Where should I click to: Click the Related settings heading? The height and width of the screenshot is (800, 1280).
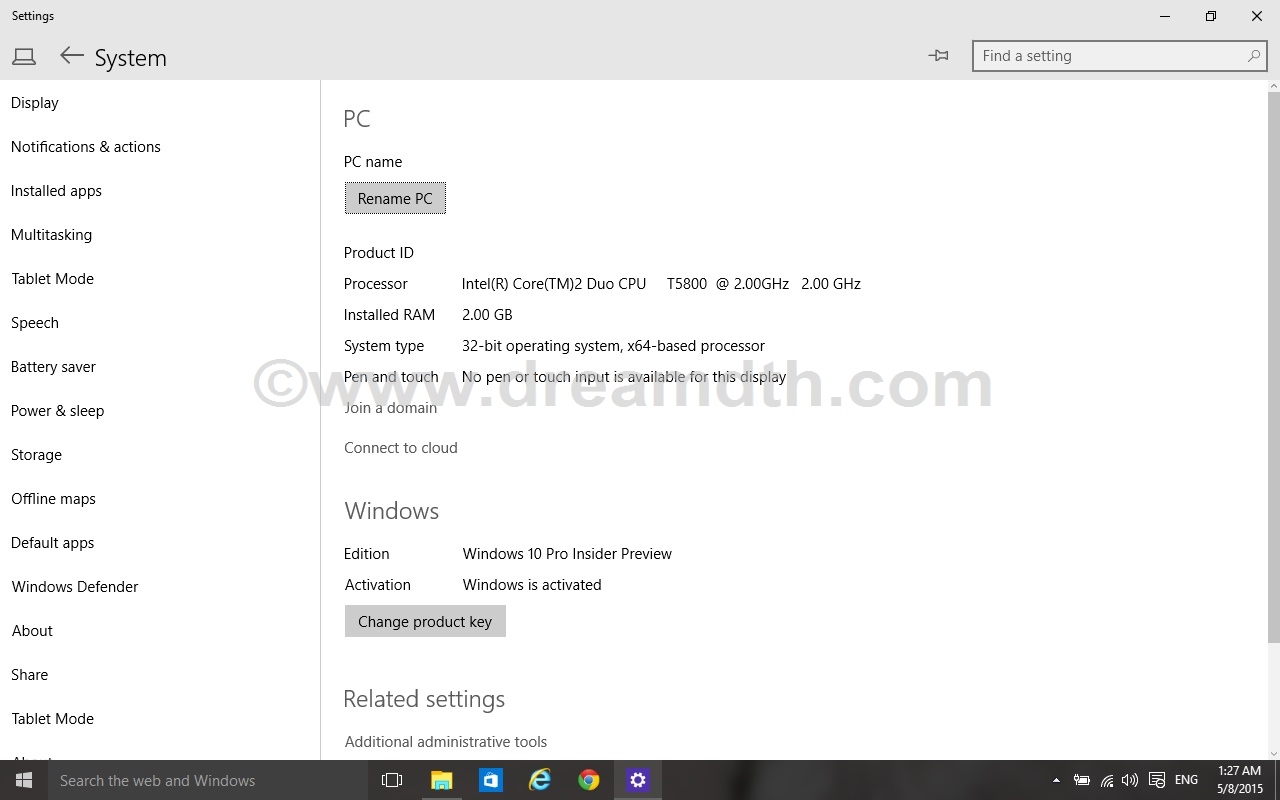[x=424, y=699]
